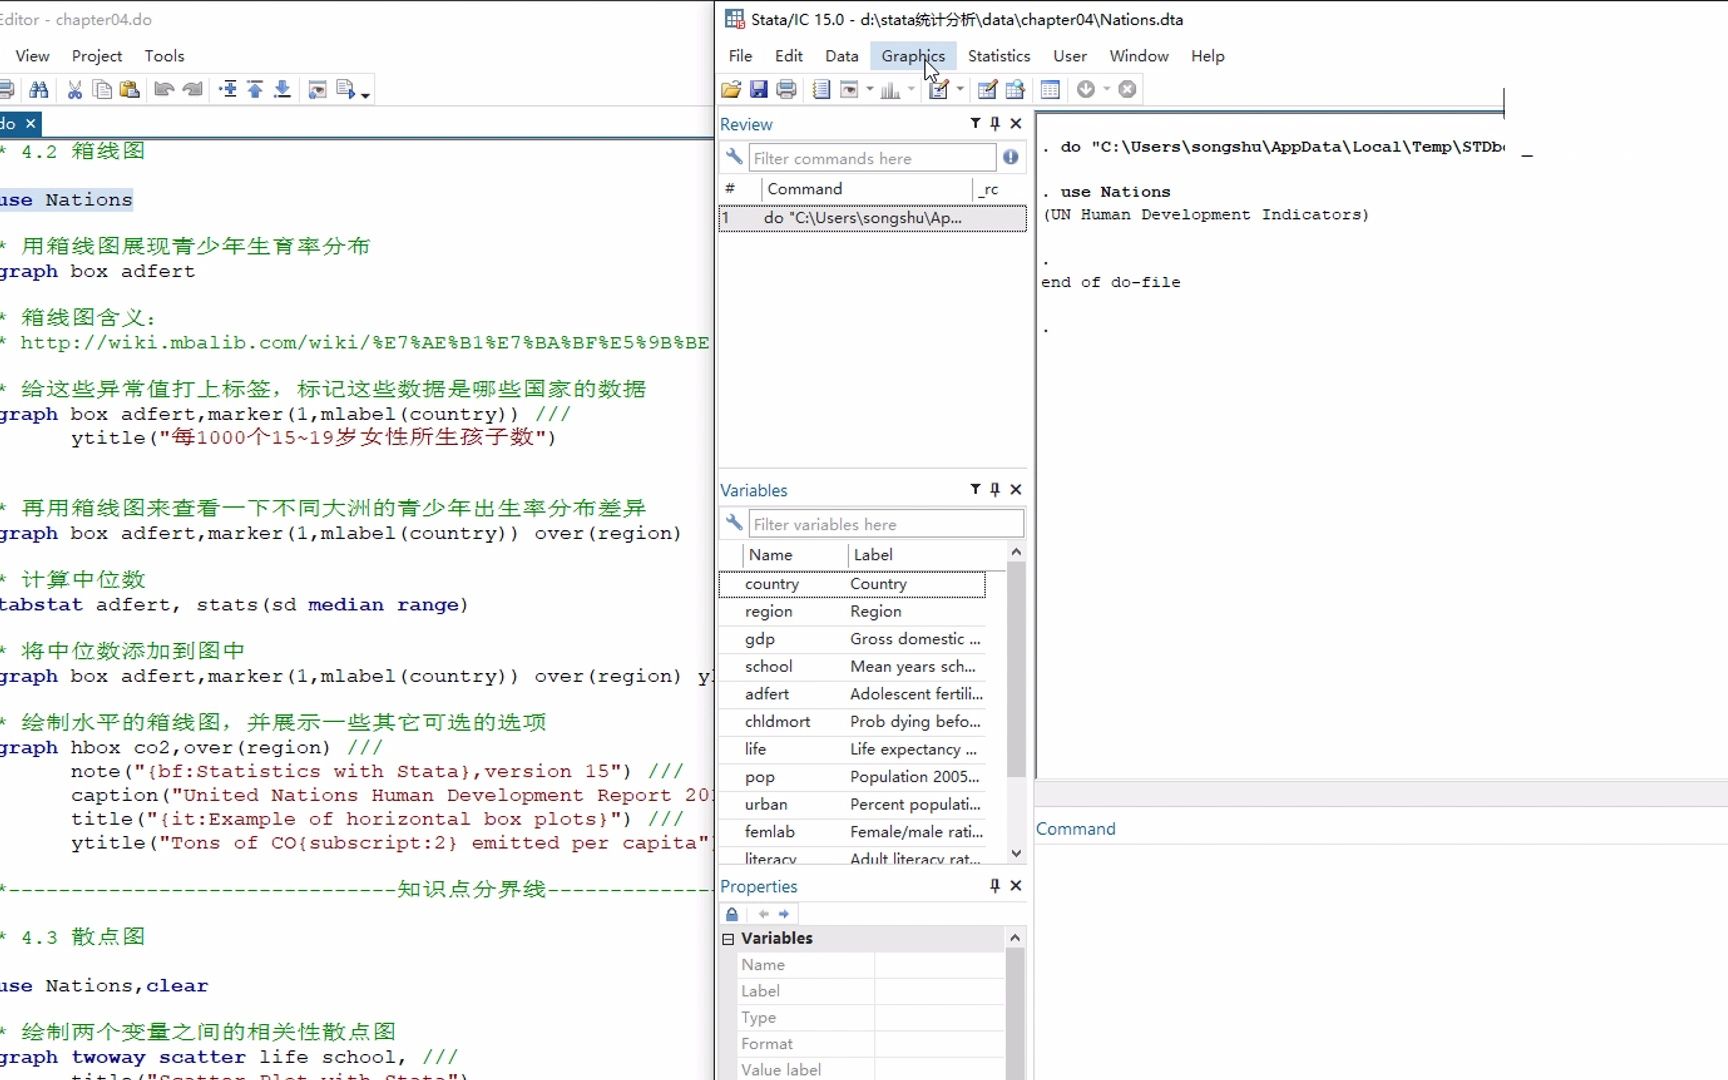Select the gdp variable row
Image resolution: width=1728 pixels, height=1080 pixels.
point(852,639)
